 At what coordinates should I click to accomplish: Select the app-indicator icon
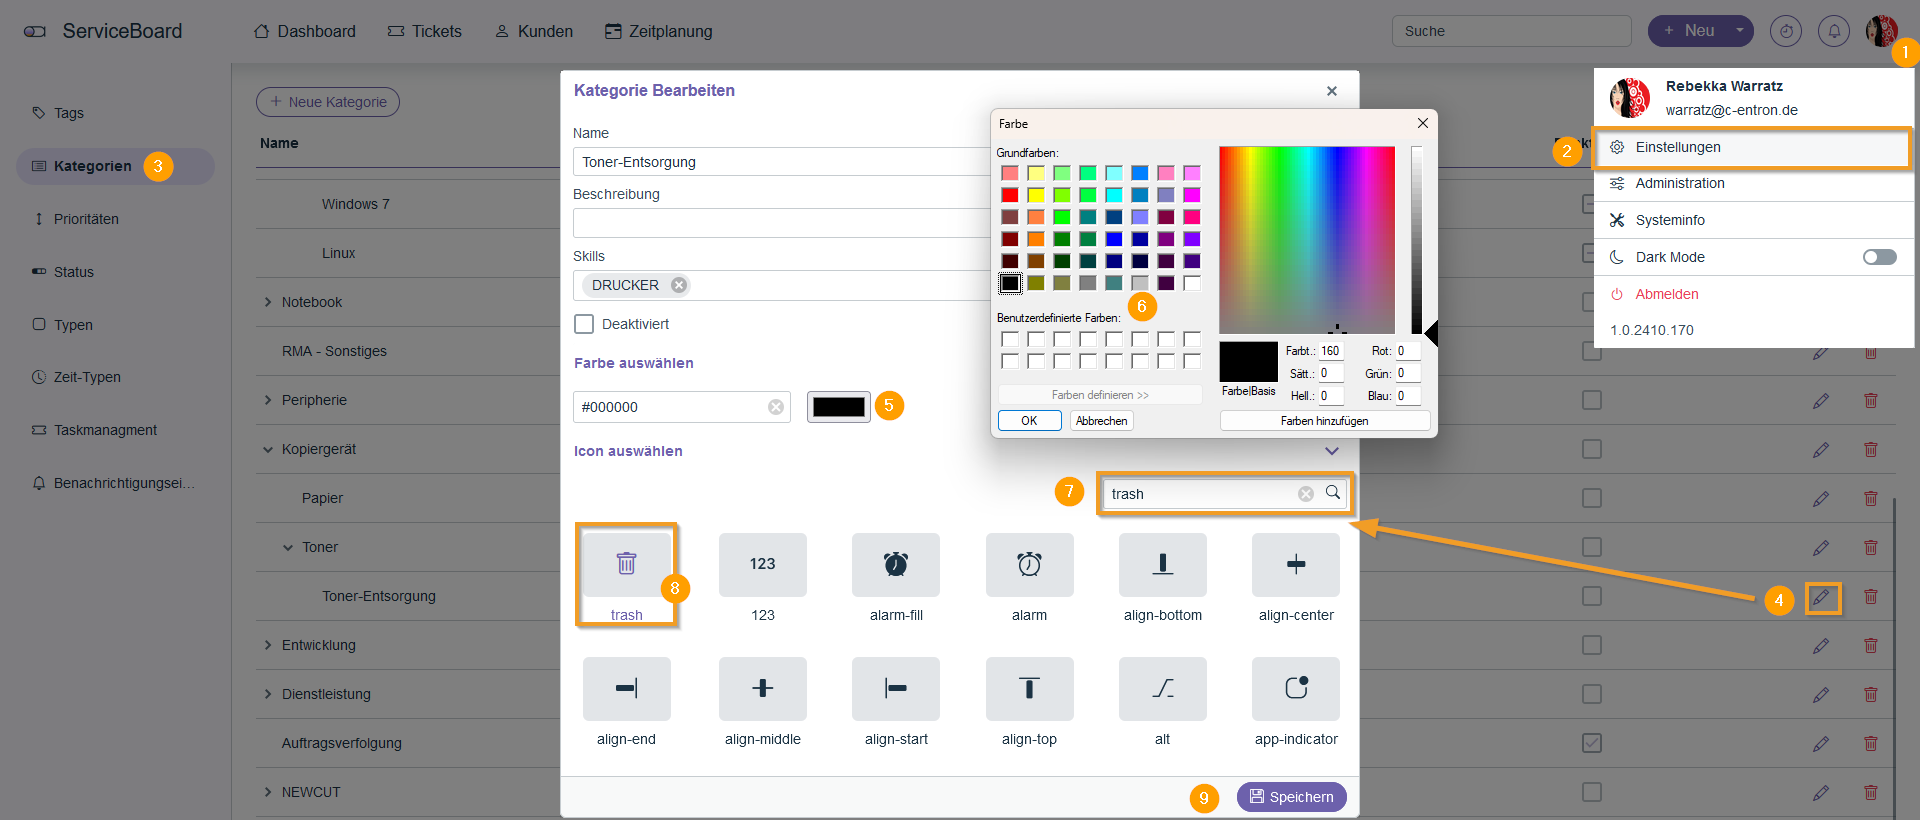point(1295,689)
